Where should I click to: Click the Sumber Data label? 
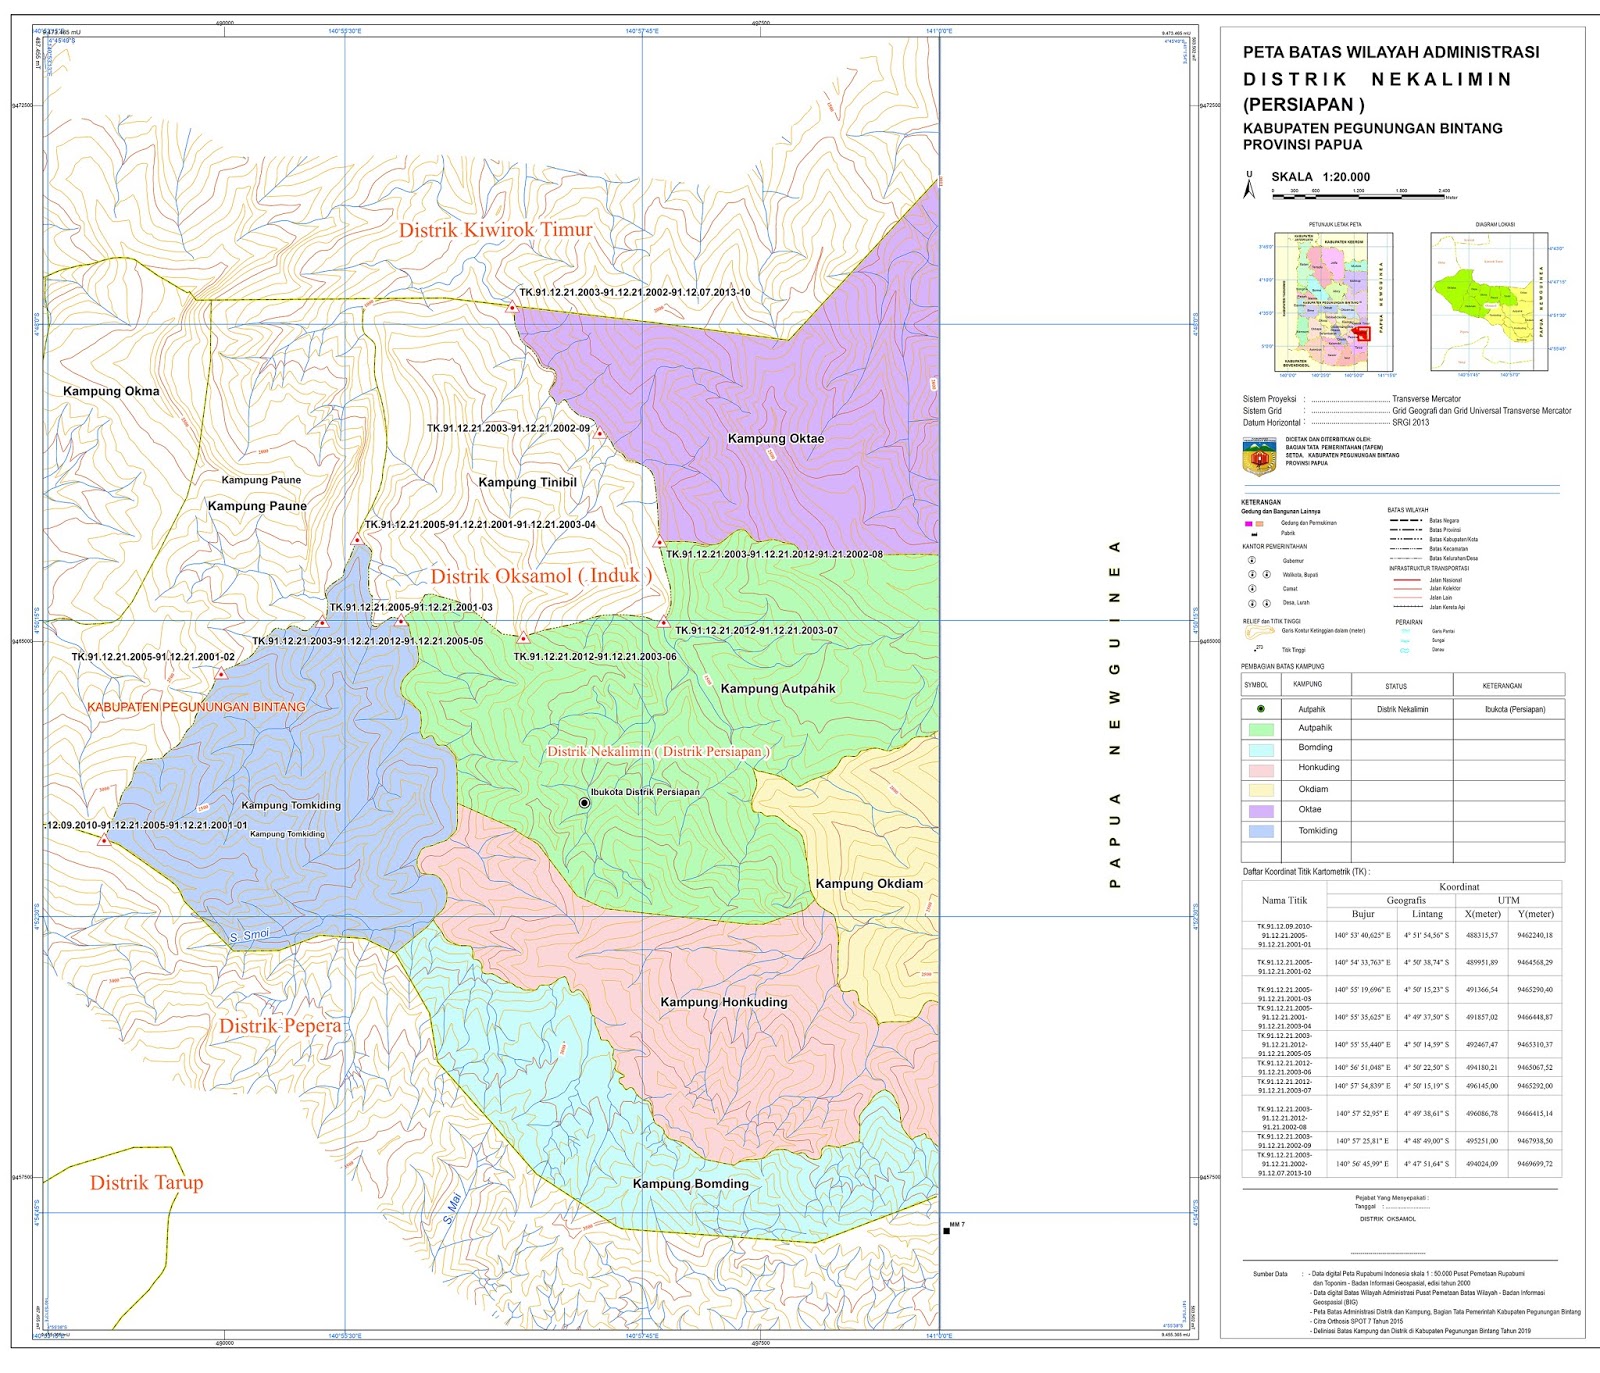coord(1270,1274)
